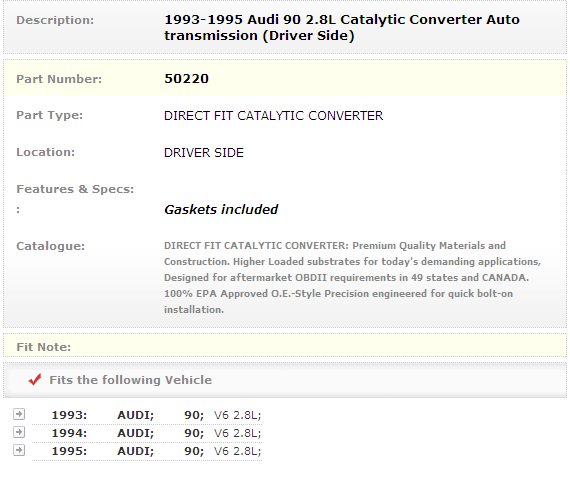Click the part number 50220

click(186, 79)
